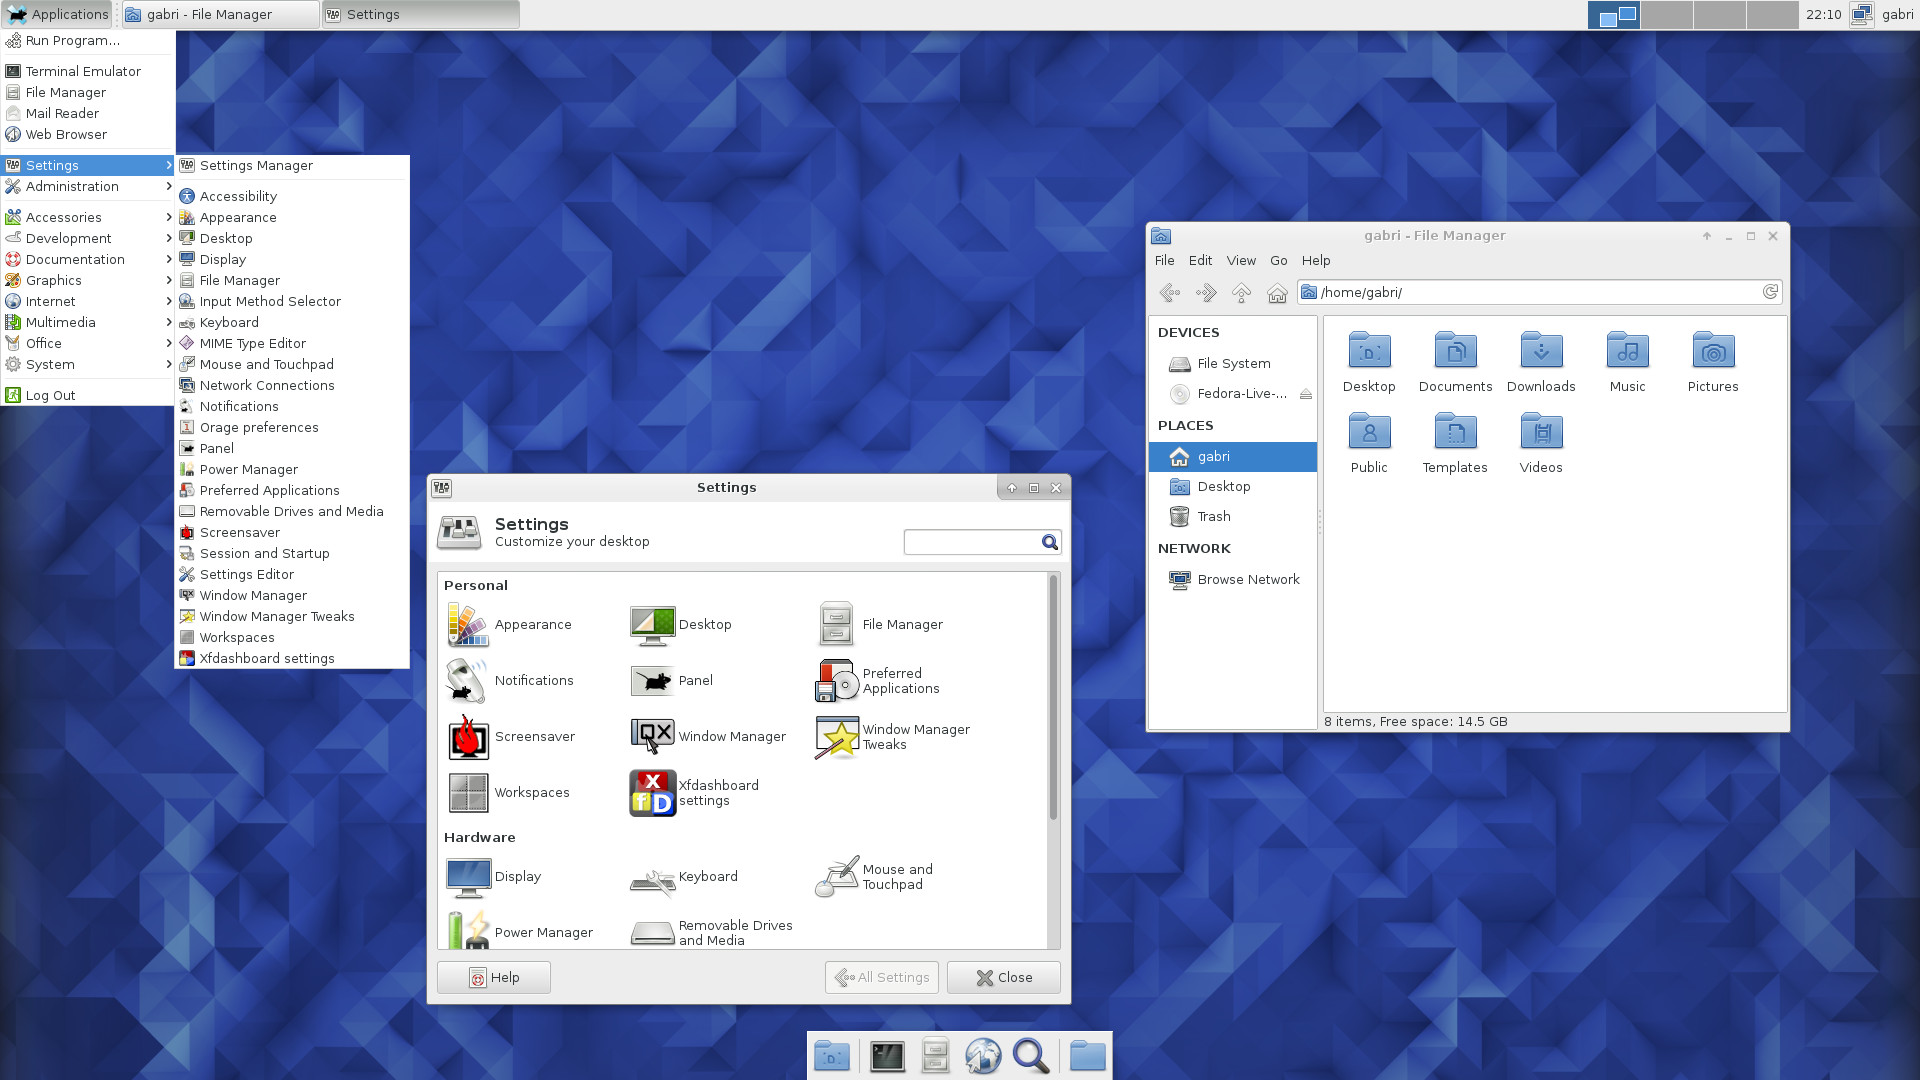The image size is (1920, 1080).
Task: Eject the Fedora-Live device
Action: [1305, 394]
